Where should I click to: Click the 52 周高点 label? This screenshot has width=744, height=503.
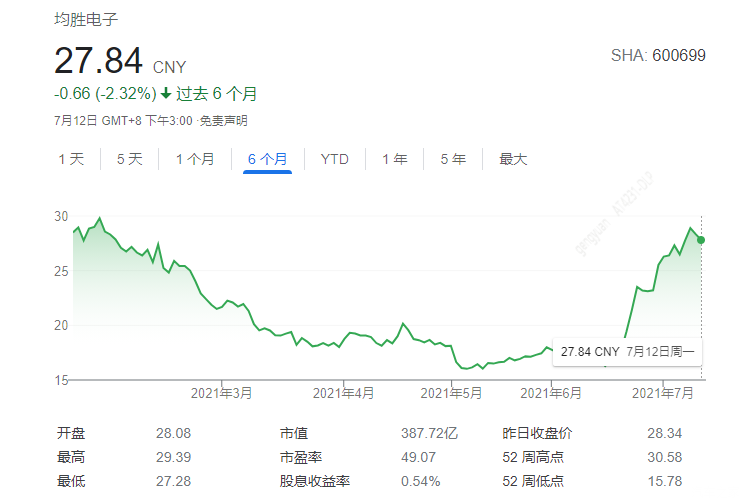pyautogui.click(x=533, y=457)
